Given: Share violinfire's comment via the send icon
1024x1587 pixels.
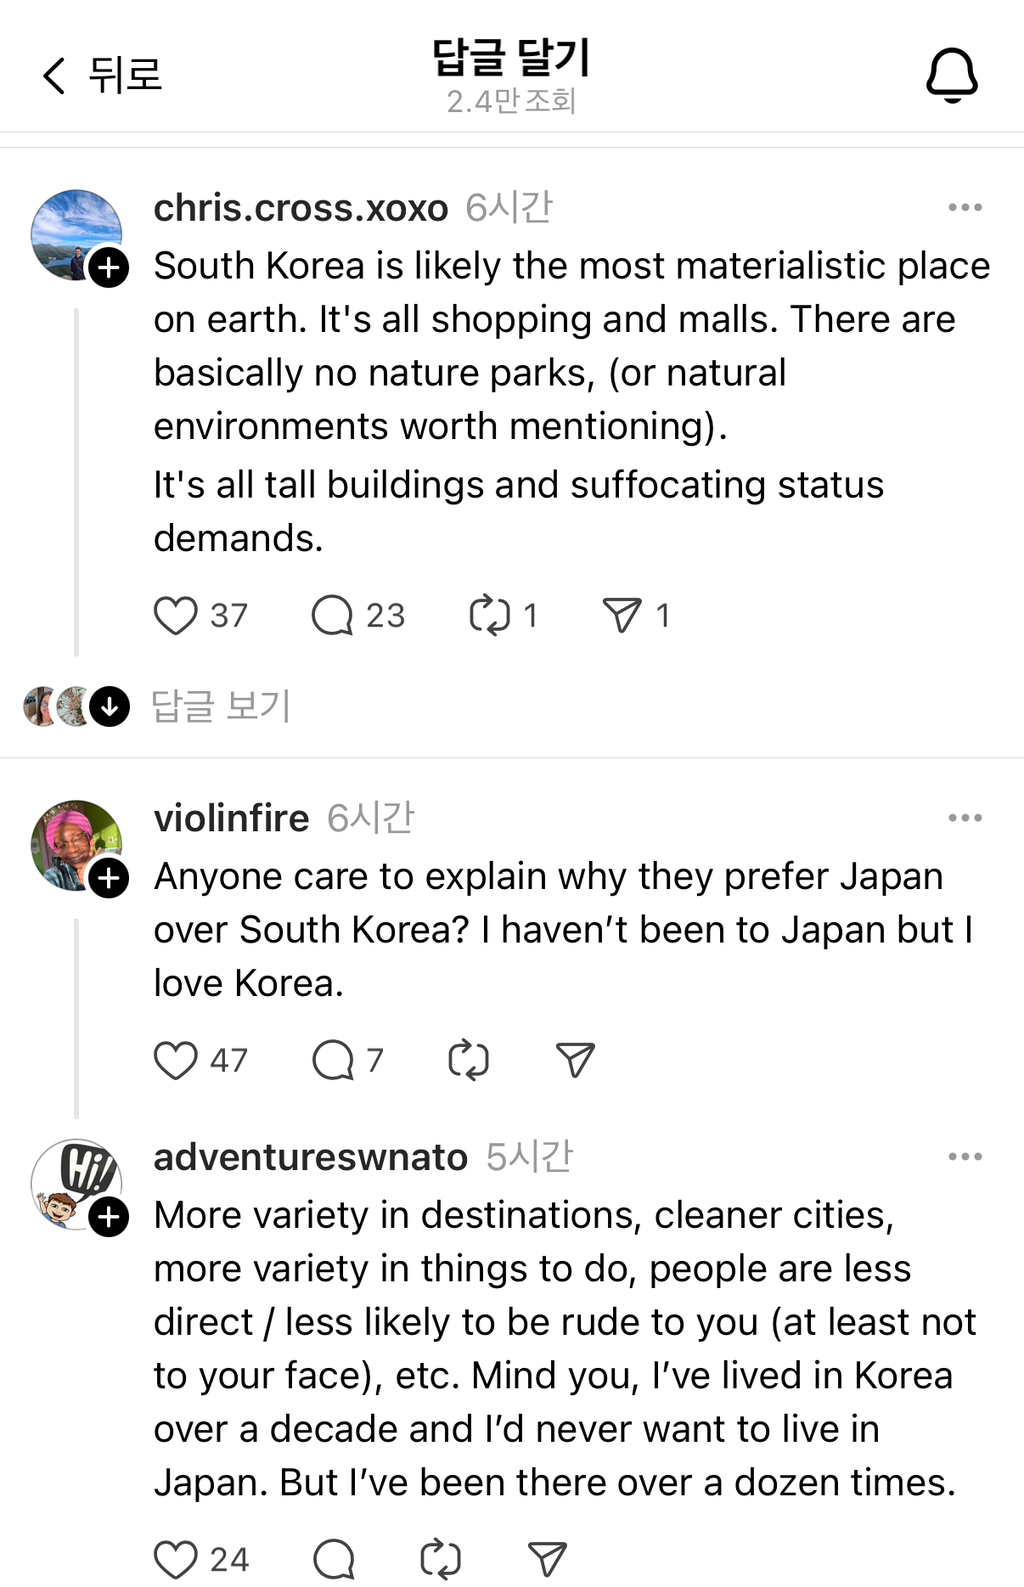Looking at the screenshot, I should click(x=573, y=1059).
